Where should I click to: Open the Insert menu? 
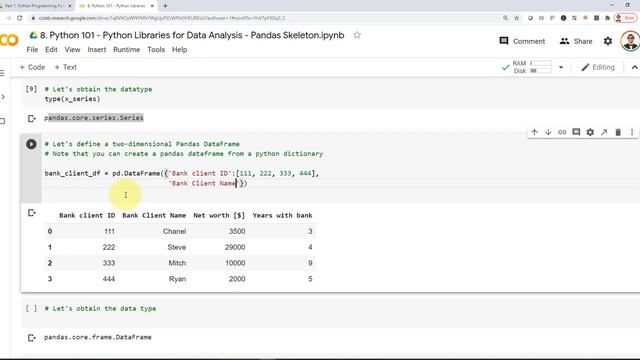97,49
